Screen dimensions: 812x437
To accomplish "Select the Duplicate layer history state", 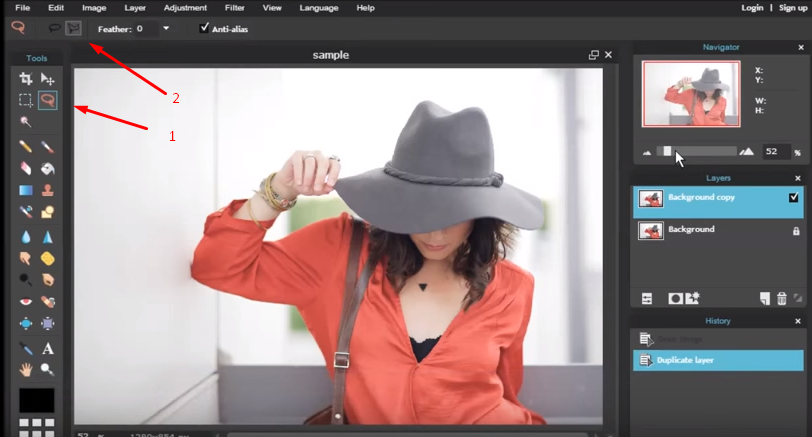I will click(718, 360).
